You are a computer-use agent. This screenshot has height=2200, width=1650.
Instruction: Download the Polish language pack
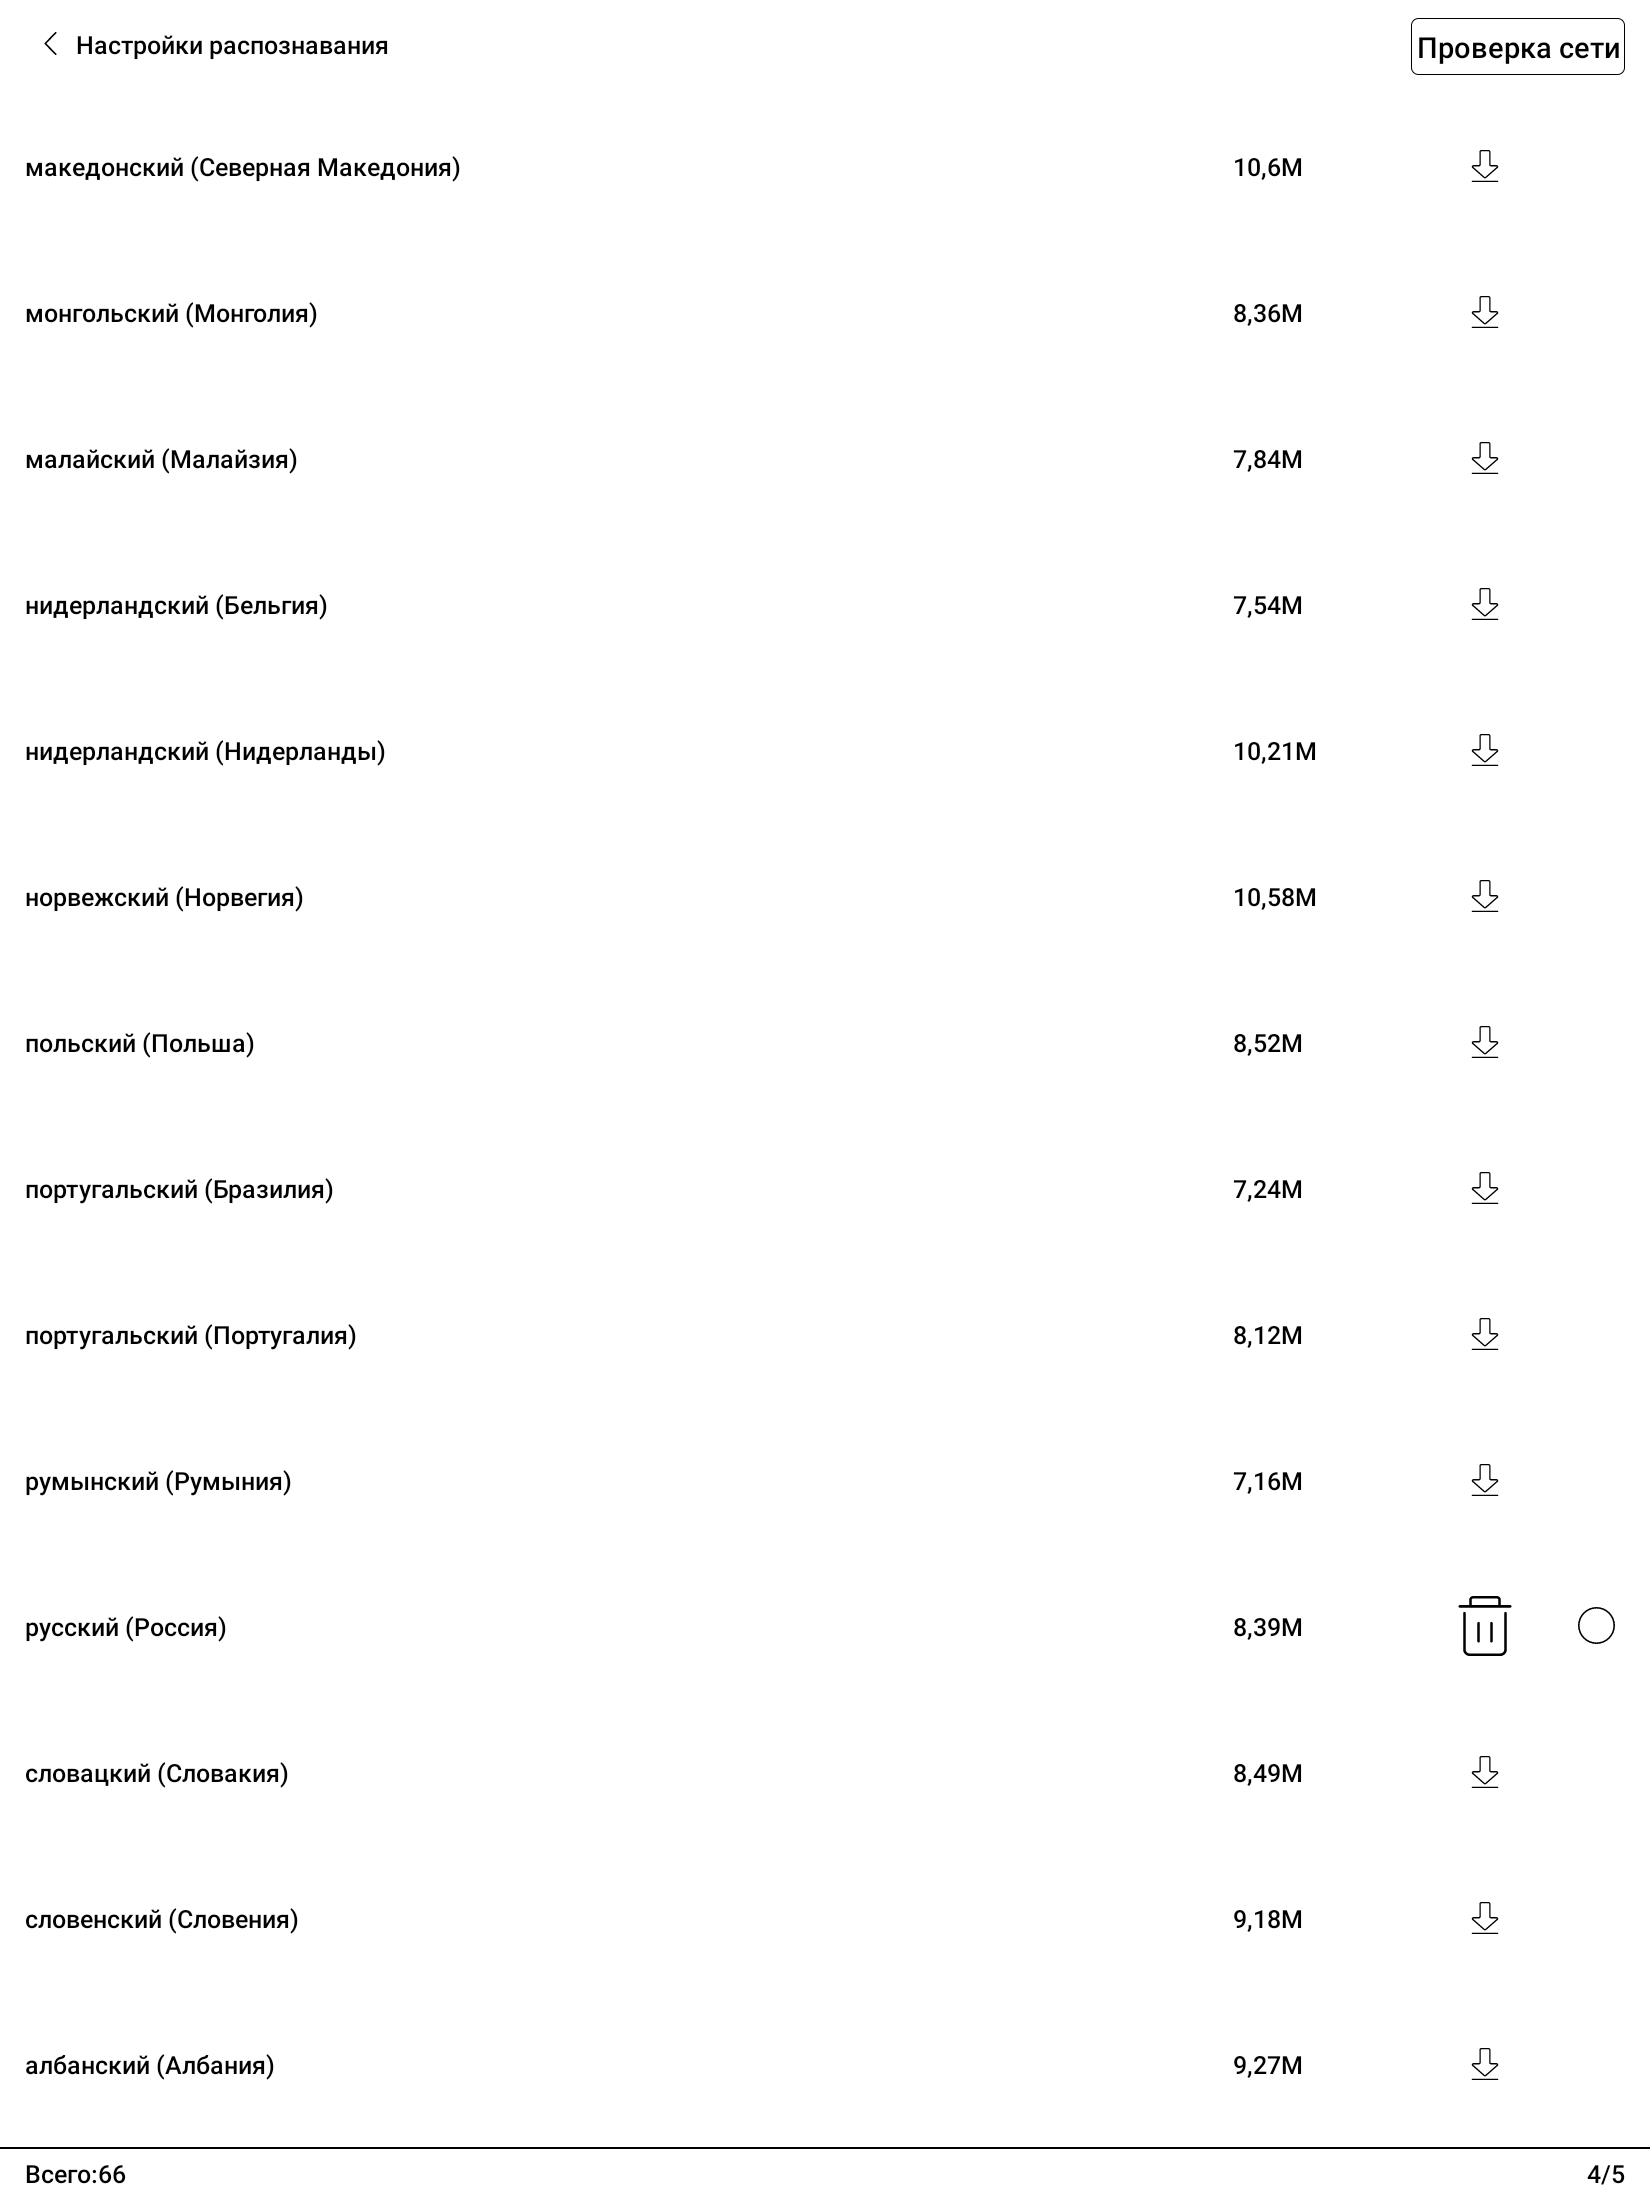(x=1485, y=1042)
